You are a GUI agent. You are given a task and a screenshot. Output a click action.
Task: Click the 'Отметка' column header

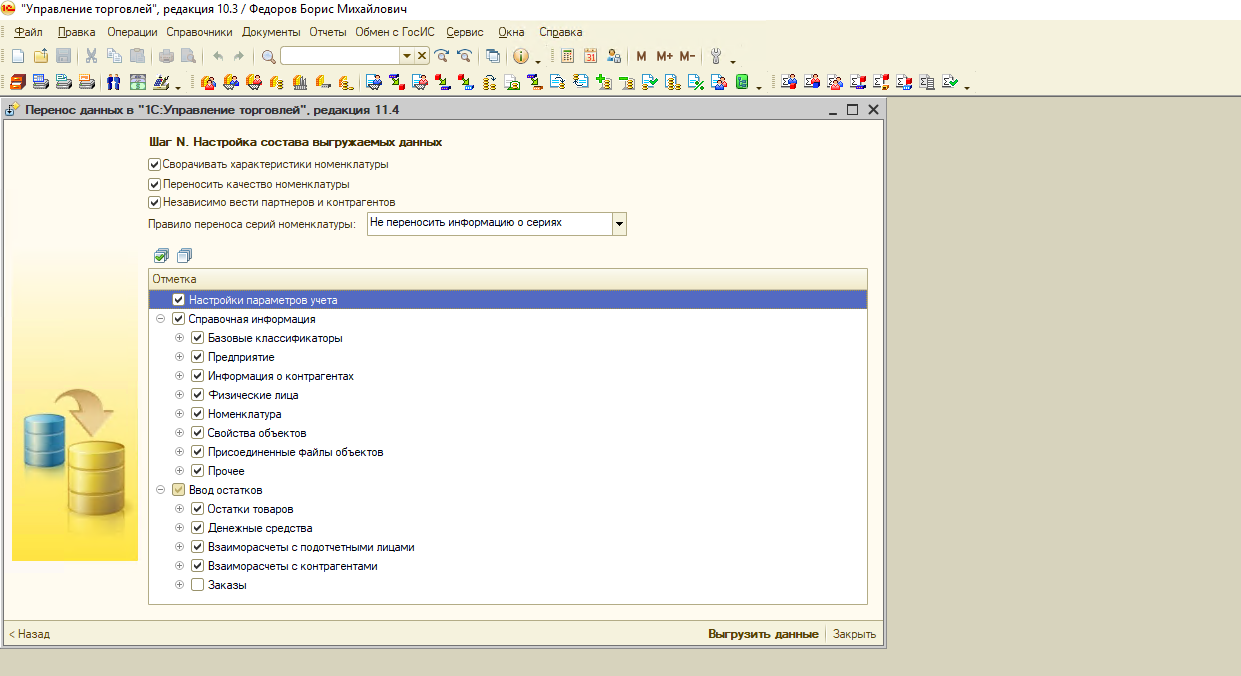(x=508, y=279)
